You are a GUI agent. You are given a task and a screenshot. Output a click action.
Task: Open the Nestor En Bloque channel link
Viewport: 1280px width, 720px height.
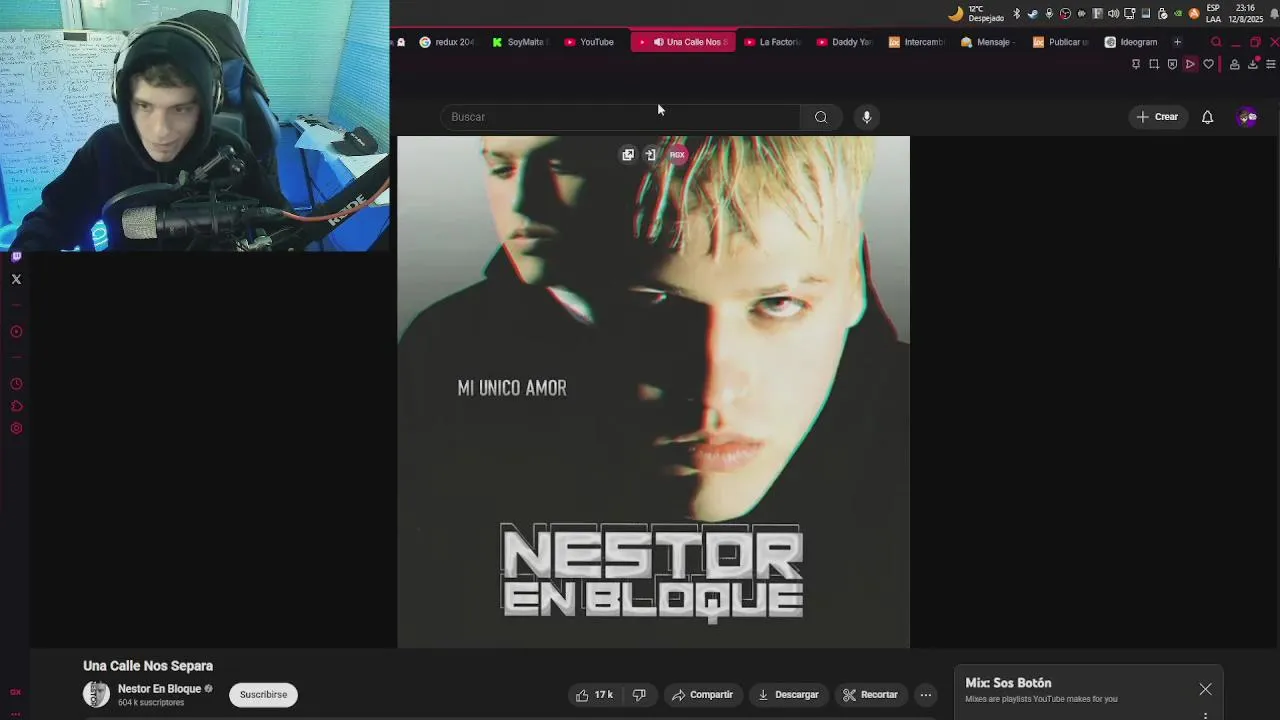pyautogui.click(x=160, y=689)
